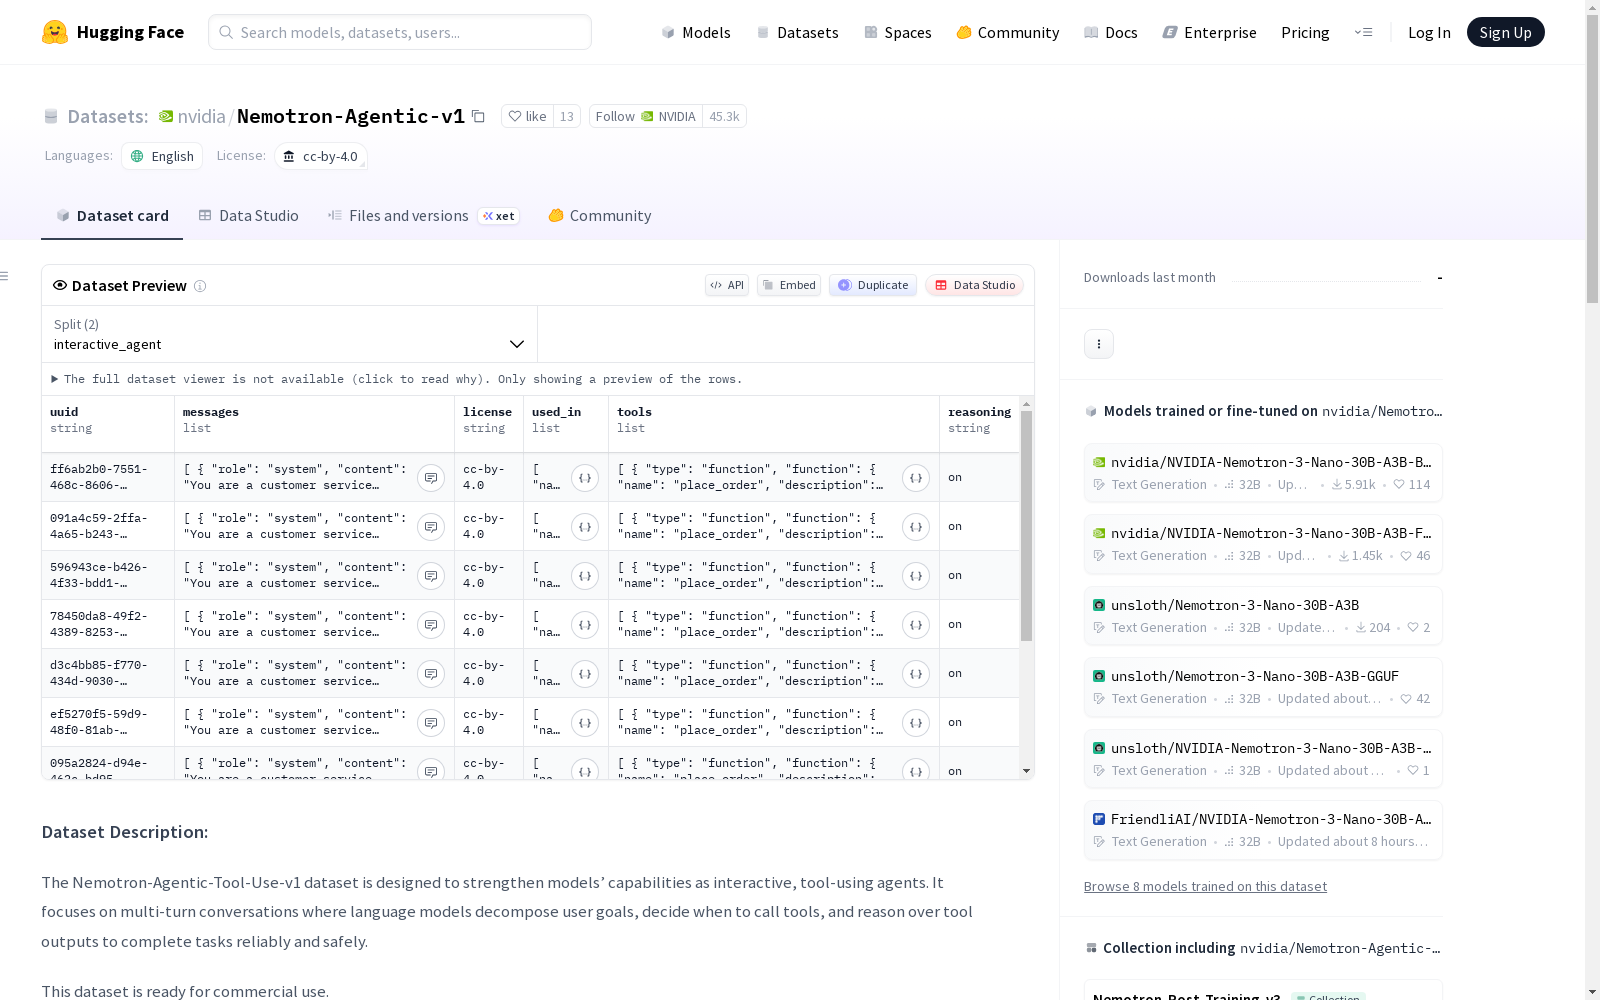Click the dataset table vertical scrollbar thumb
This screenshot has height=1000, width=1600.
1026,525
